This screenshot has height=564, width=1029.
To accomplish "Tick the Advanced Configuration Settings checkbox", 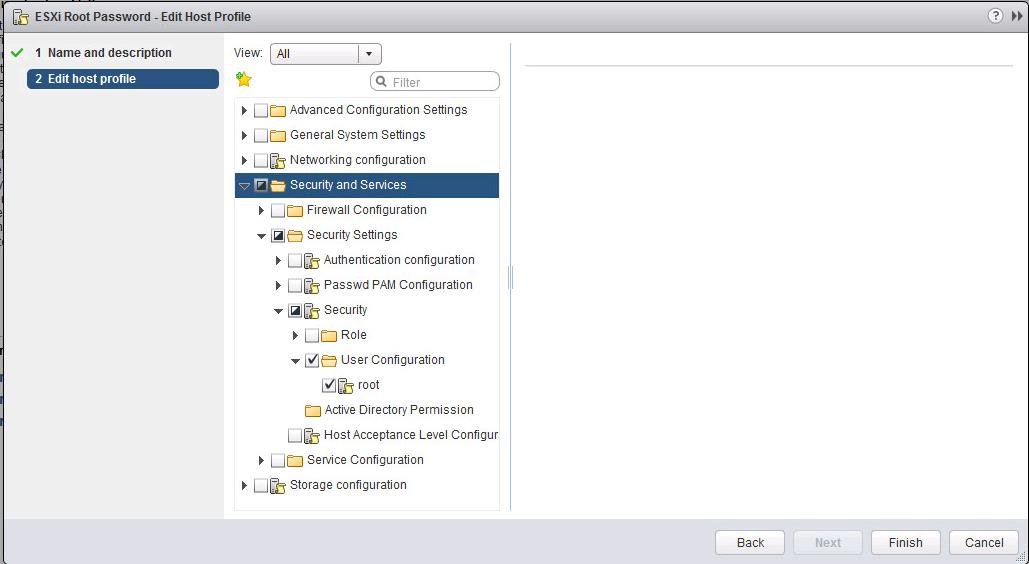I will [x=261, y=110].
